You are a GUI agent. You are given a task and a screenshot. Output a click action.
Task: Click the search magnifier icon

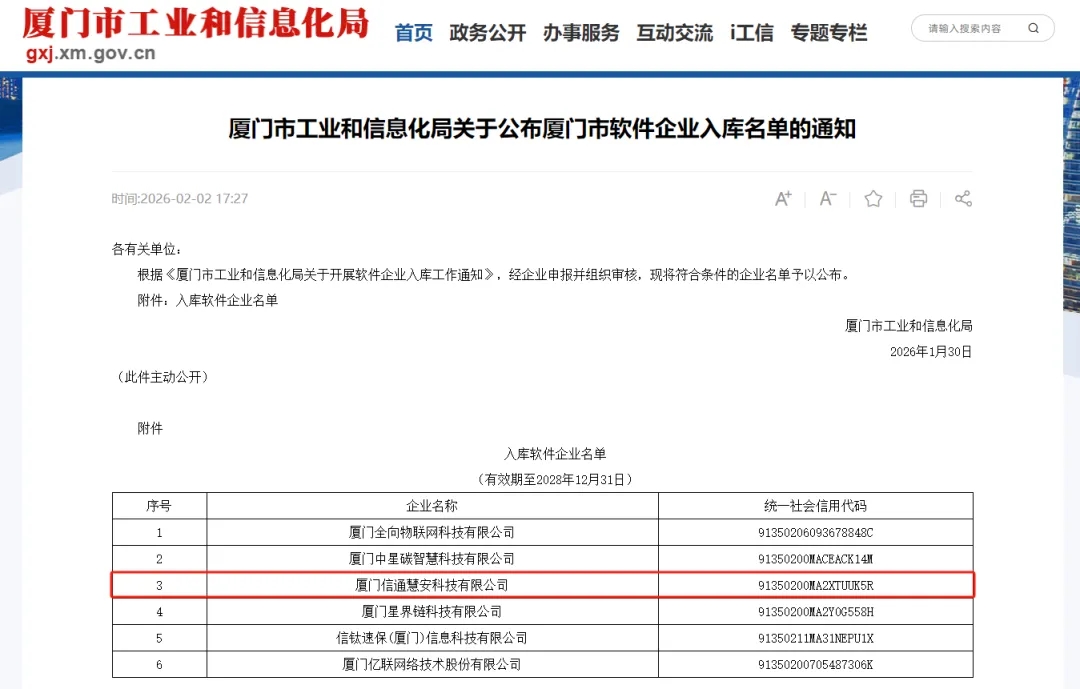pos(1033,29)
